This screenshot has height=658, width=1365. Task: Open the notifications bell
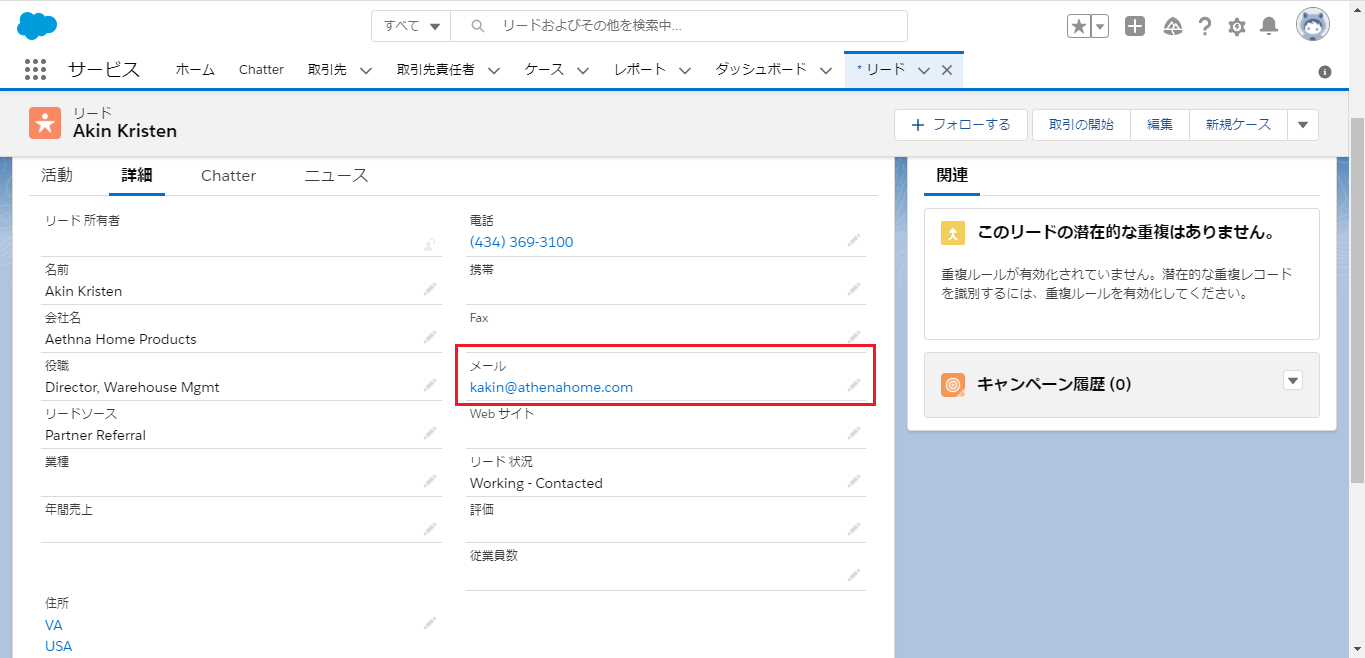1269,27
